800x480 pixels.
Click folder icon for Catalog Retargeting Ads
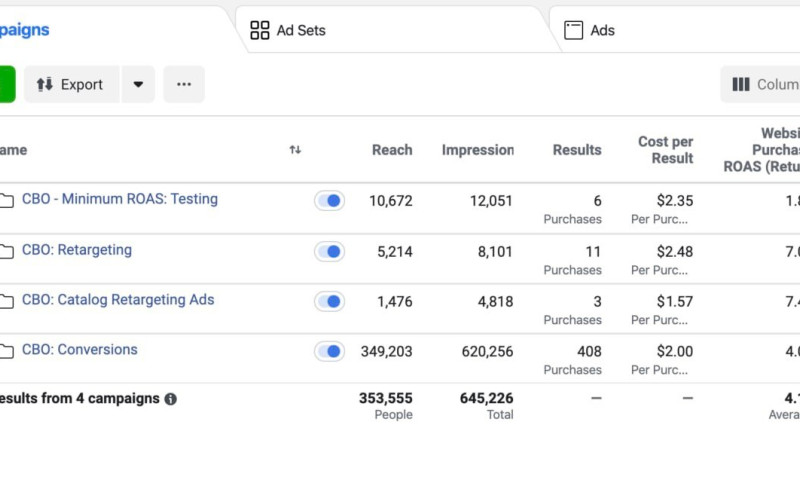pyautogui.click(x=7, y=301)
